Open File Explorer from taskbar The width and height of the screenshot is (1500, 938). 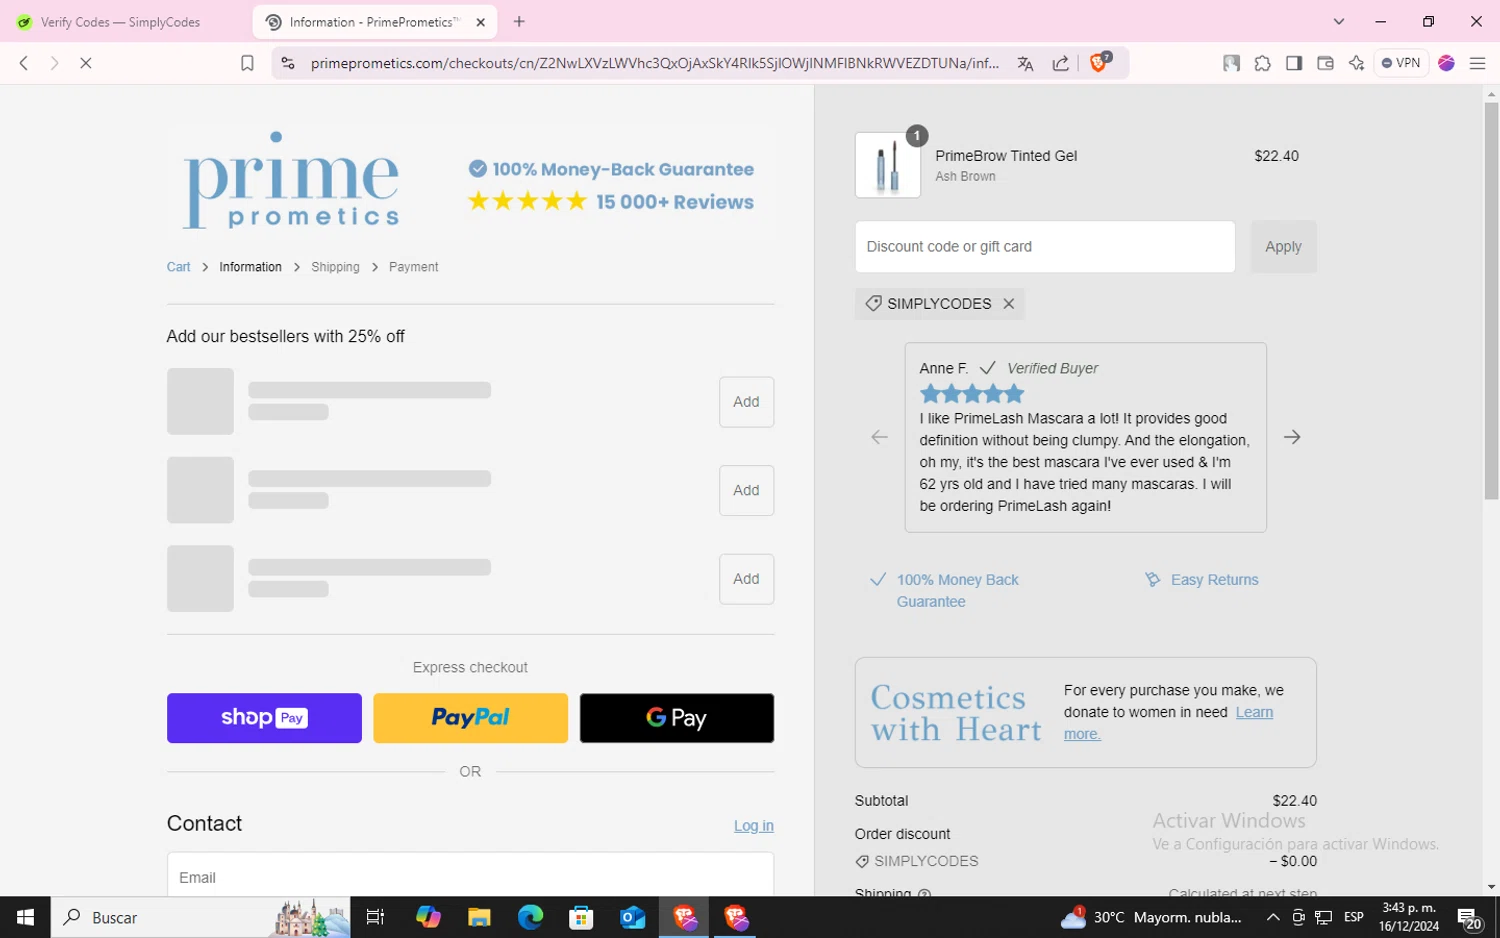(479, 917)
